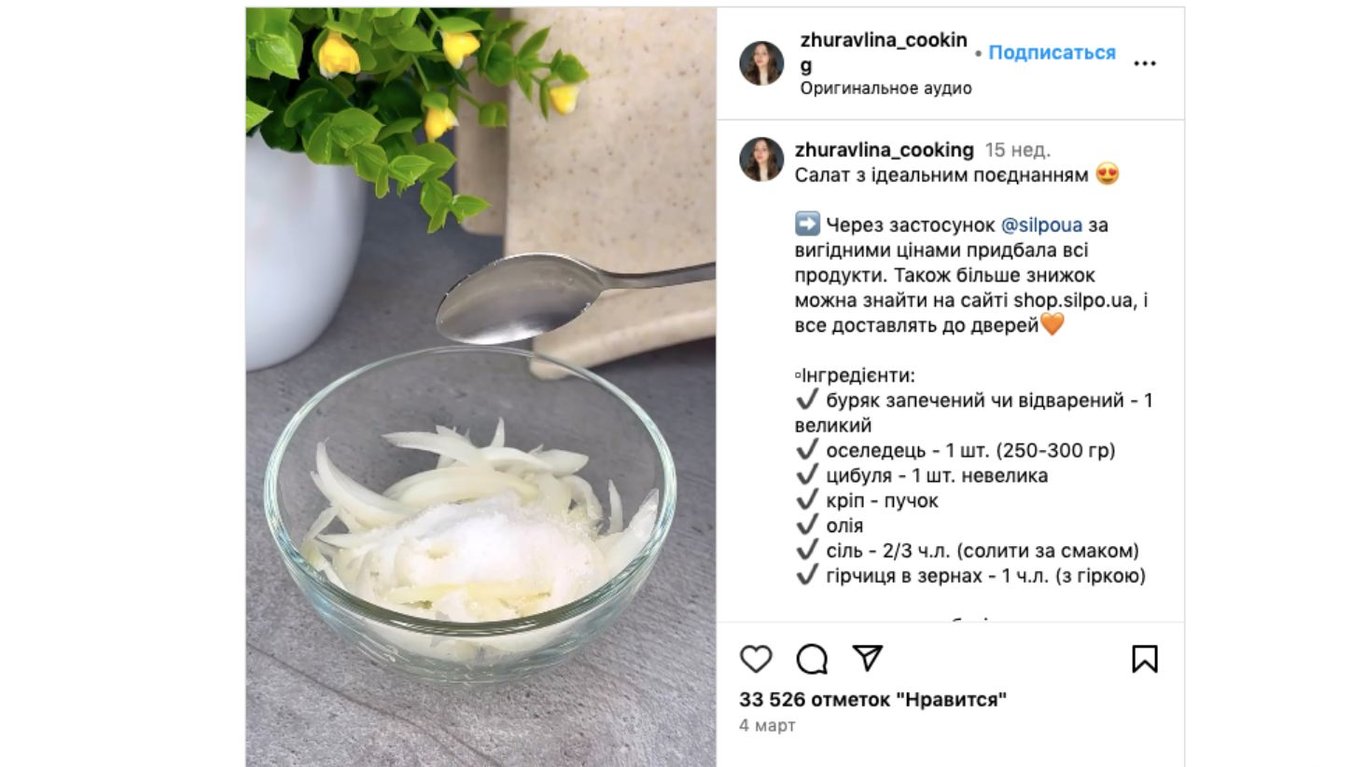Screen dimensions: 1366x767
Task: Click the video of onions in bowl
Action: (x=481, y=387)
